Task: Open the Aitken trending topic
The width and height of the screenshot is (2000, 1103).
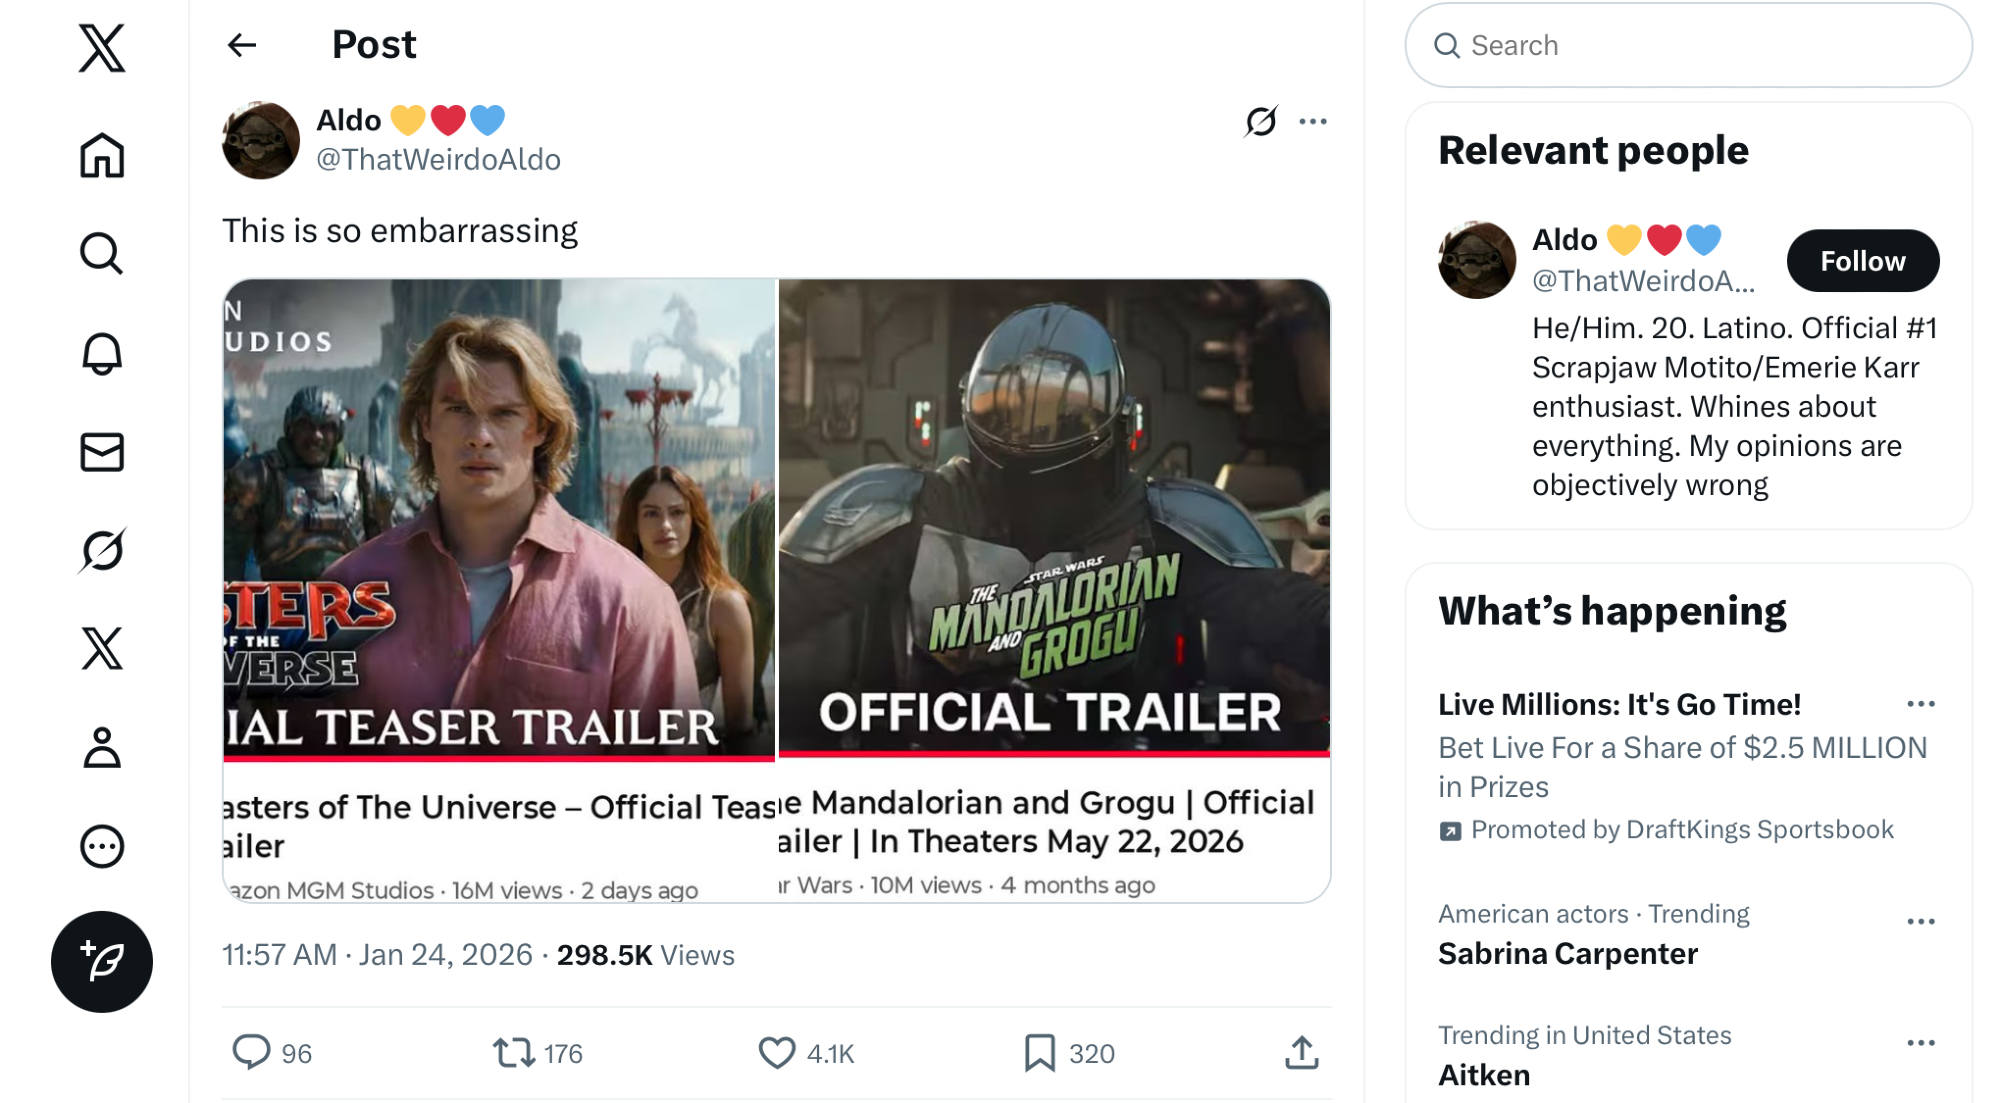Action: pyautogui.click(x=1484, y=1075)
